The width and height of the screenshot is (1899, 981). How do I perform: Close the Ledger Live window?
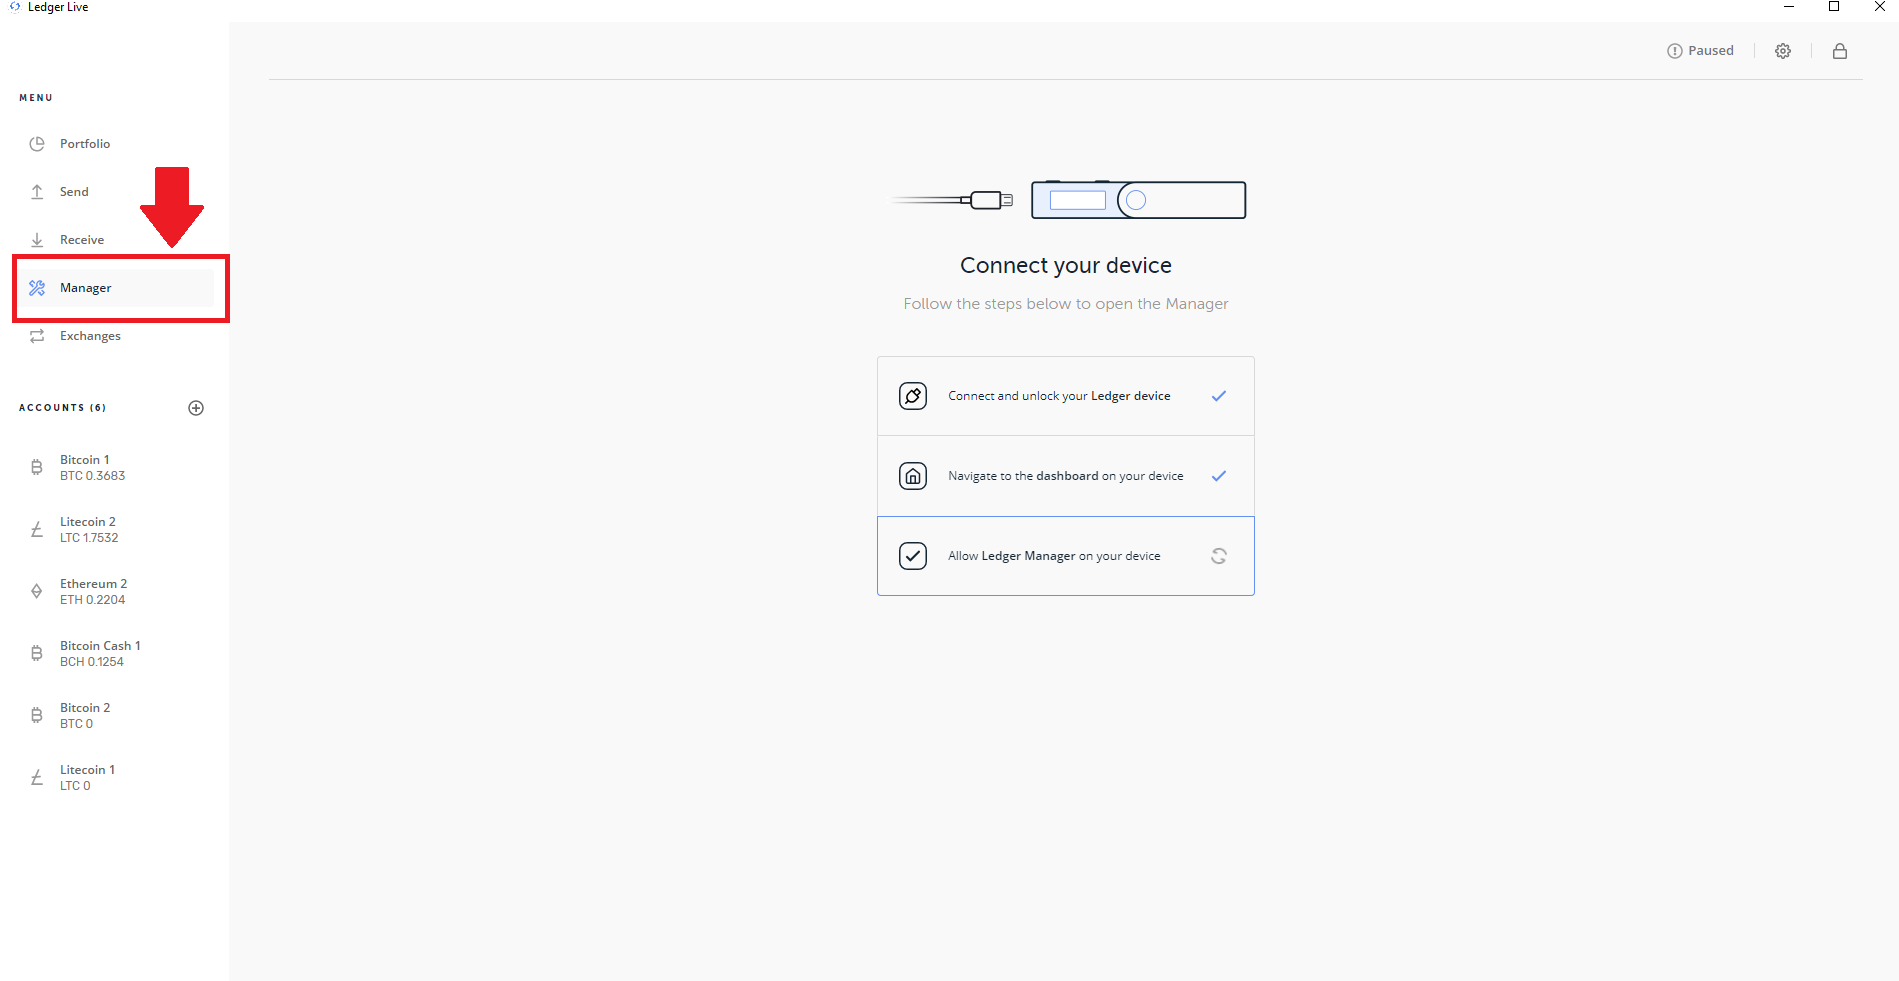[1879, 7]
